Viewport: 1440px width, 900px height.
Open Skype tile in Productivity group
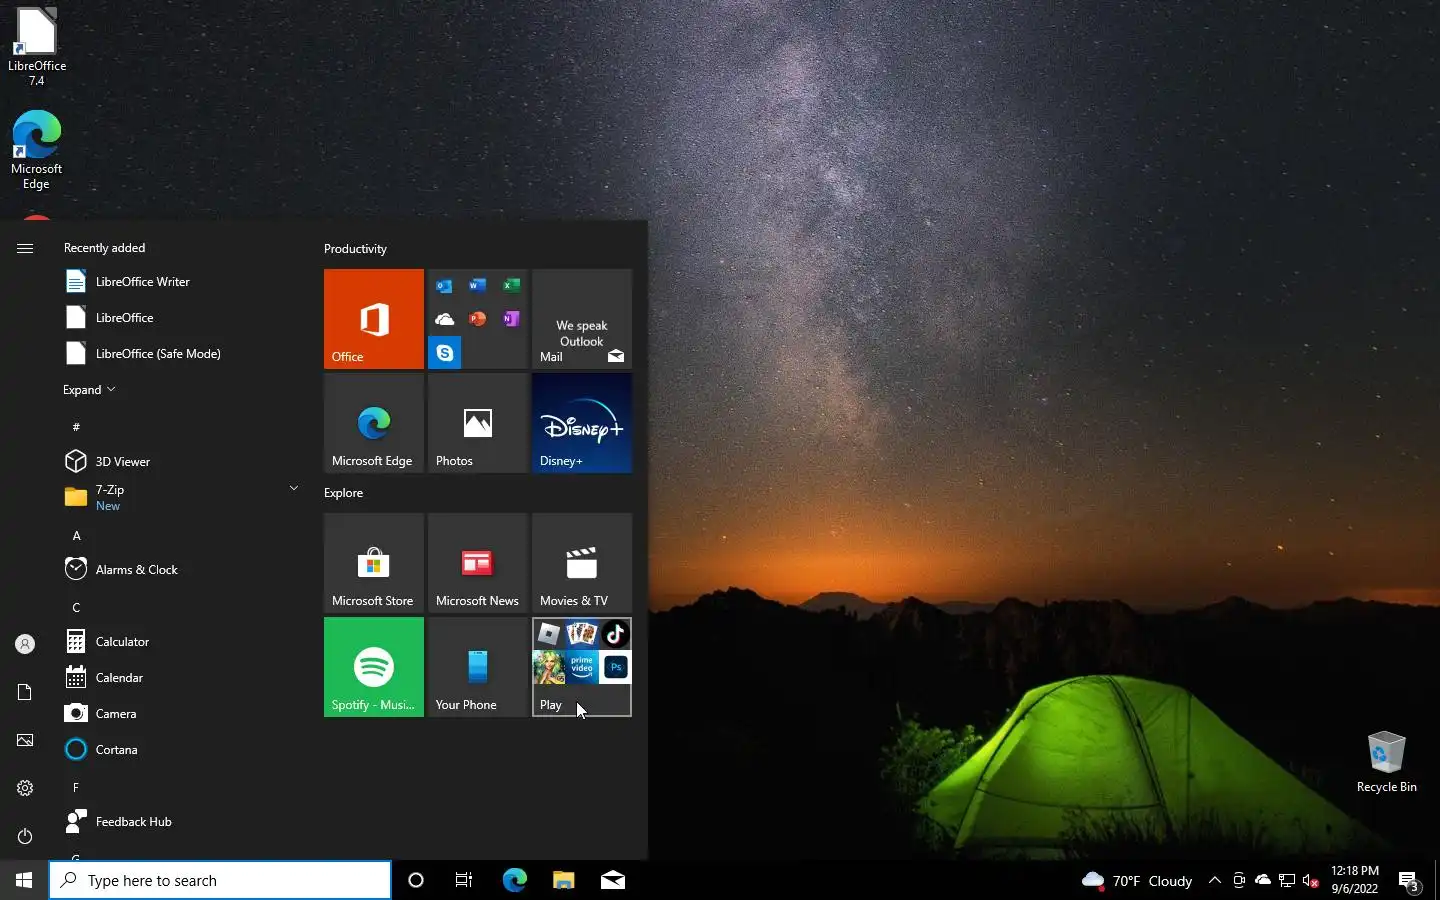[x=445, y=353]
